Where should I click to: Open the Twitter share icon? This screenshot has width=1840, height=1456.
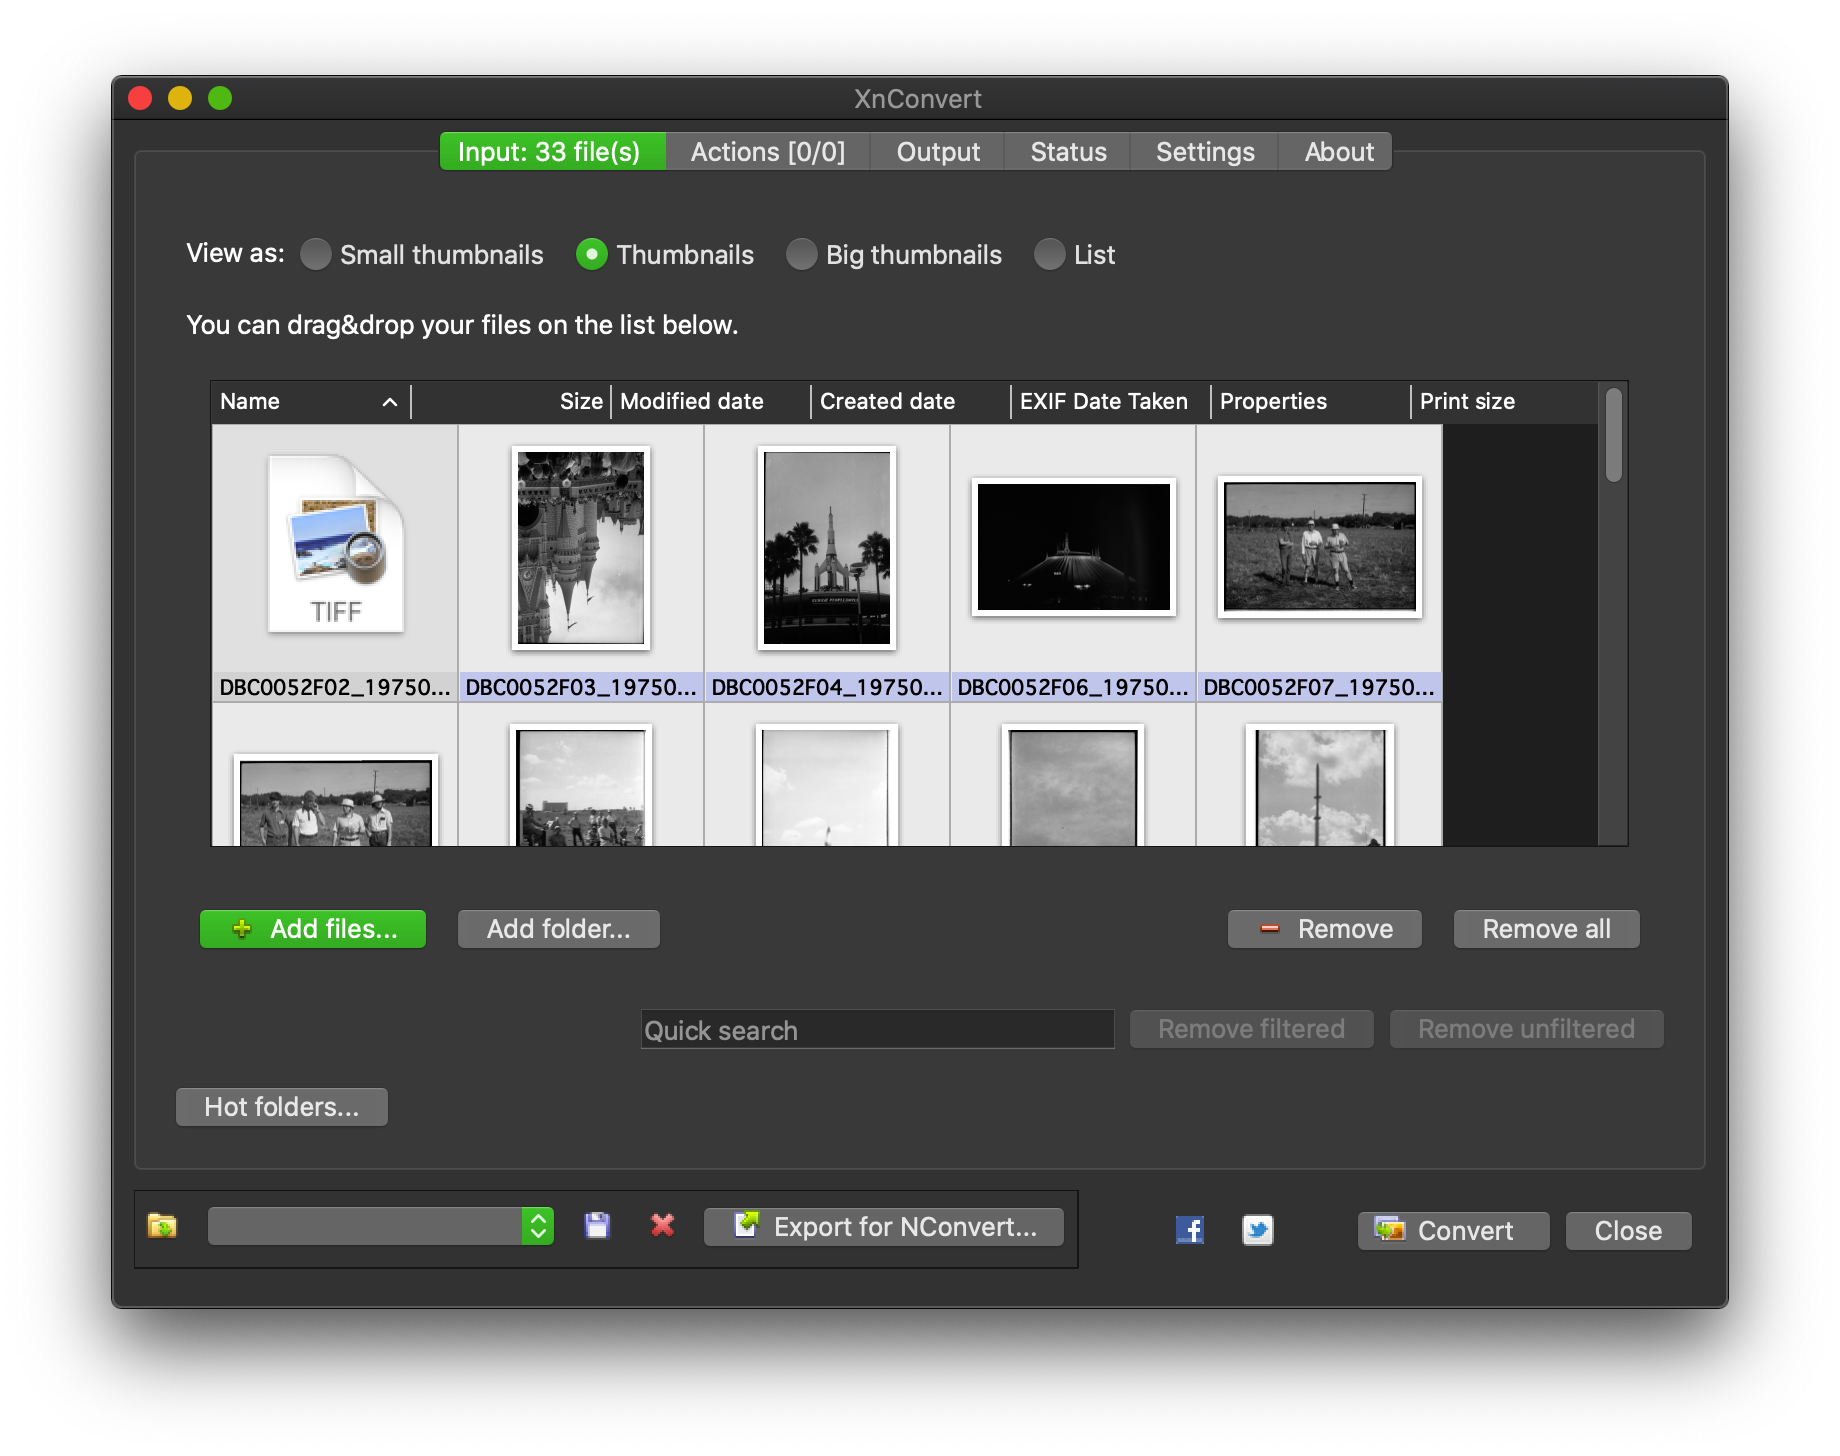1257,1230
